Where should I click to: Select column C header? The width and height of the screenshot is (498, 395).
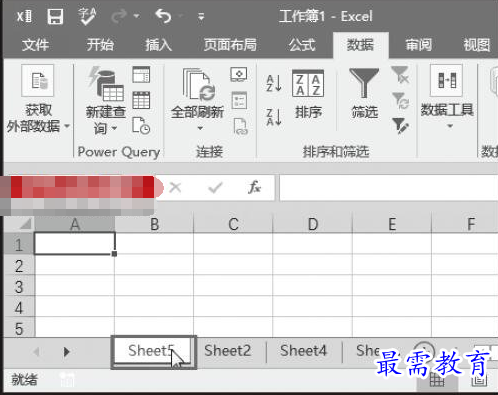pos(233,224)
